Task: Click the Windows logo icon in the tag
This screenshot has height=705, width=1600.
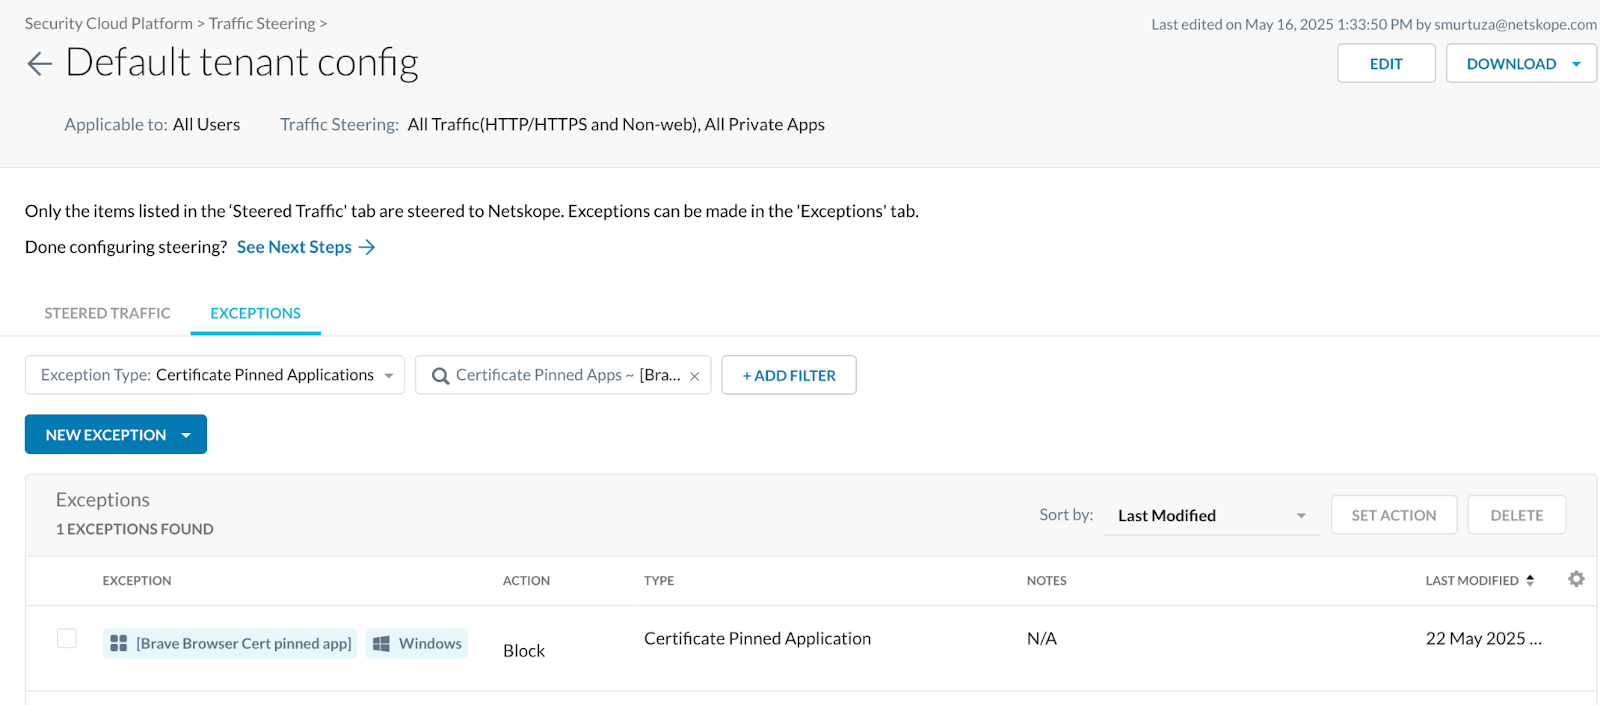Action: [381, 643]
